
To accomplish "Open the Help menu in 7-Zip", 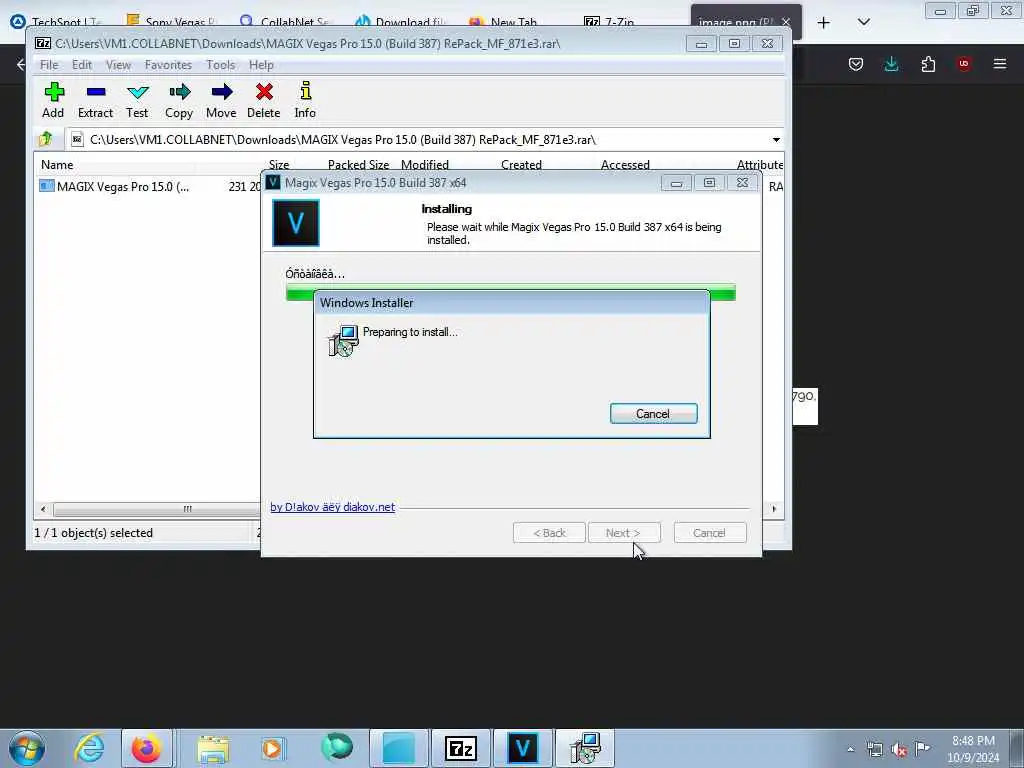I will [261, 65].
